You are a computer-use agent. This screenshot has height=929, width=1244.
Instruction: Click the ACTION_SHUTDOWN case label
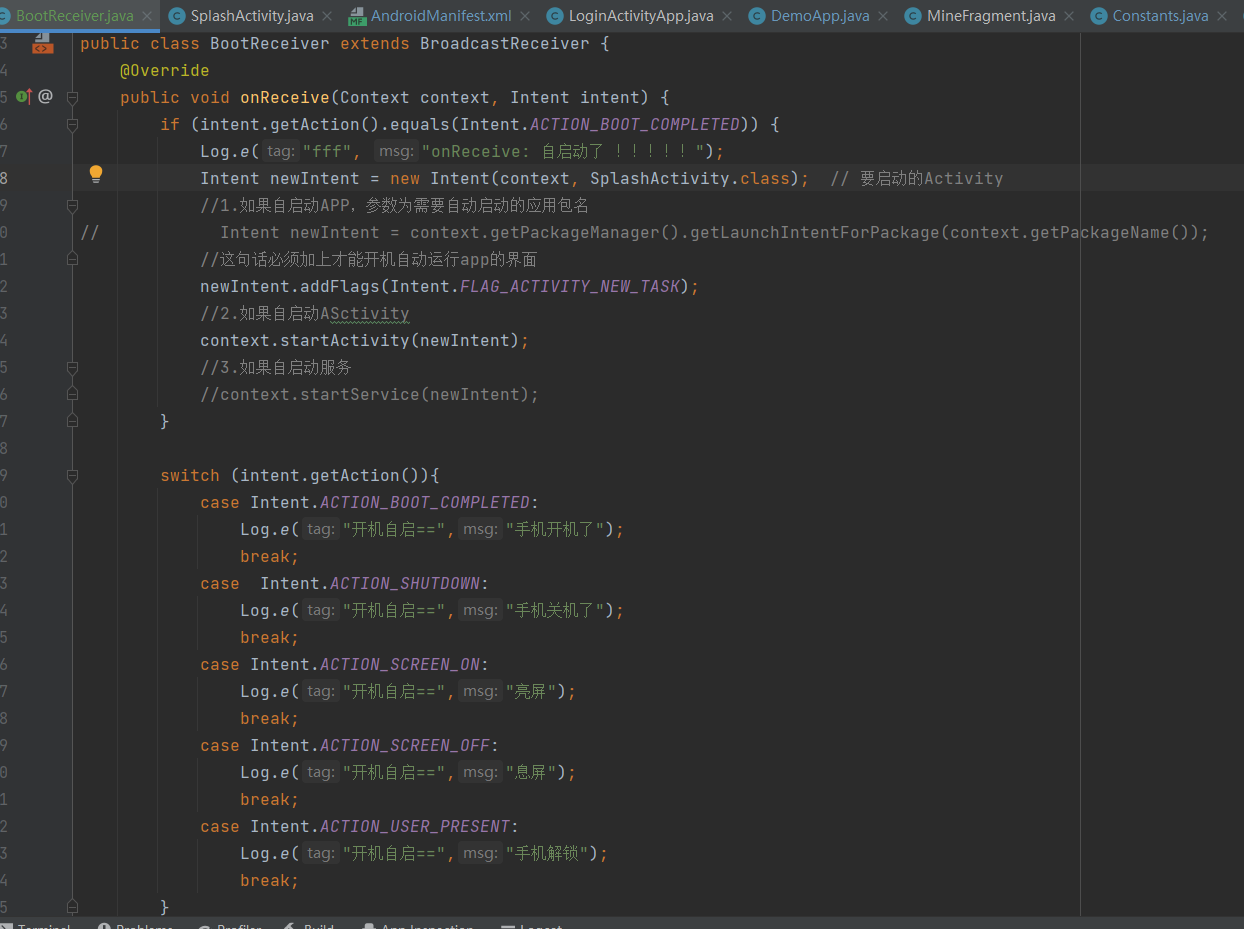405,584
